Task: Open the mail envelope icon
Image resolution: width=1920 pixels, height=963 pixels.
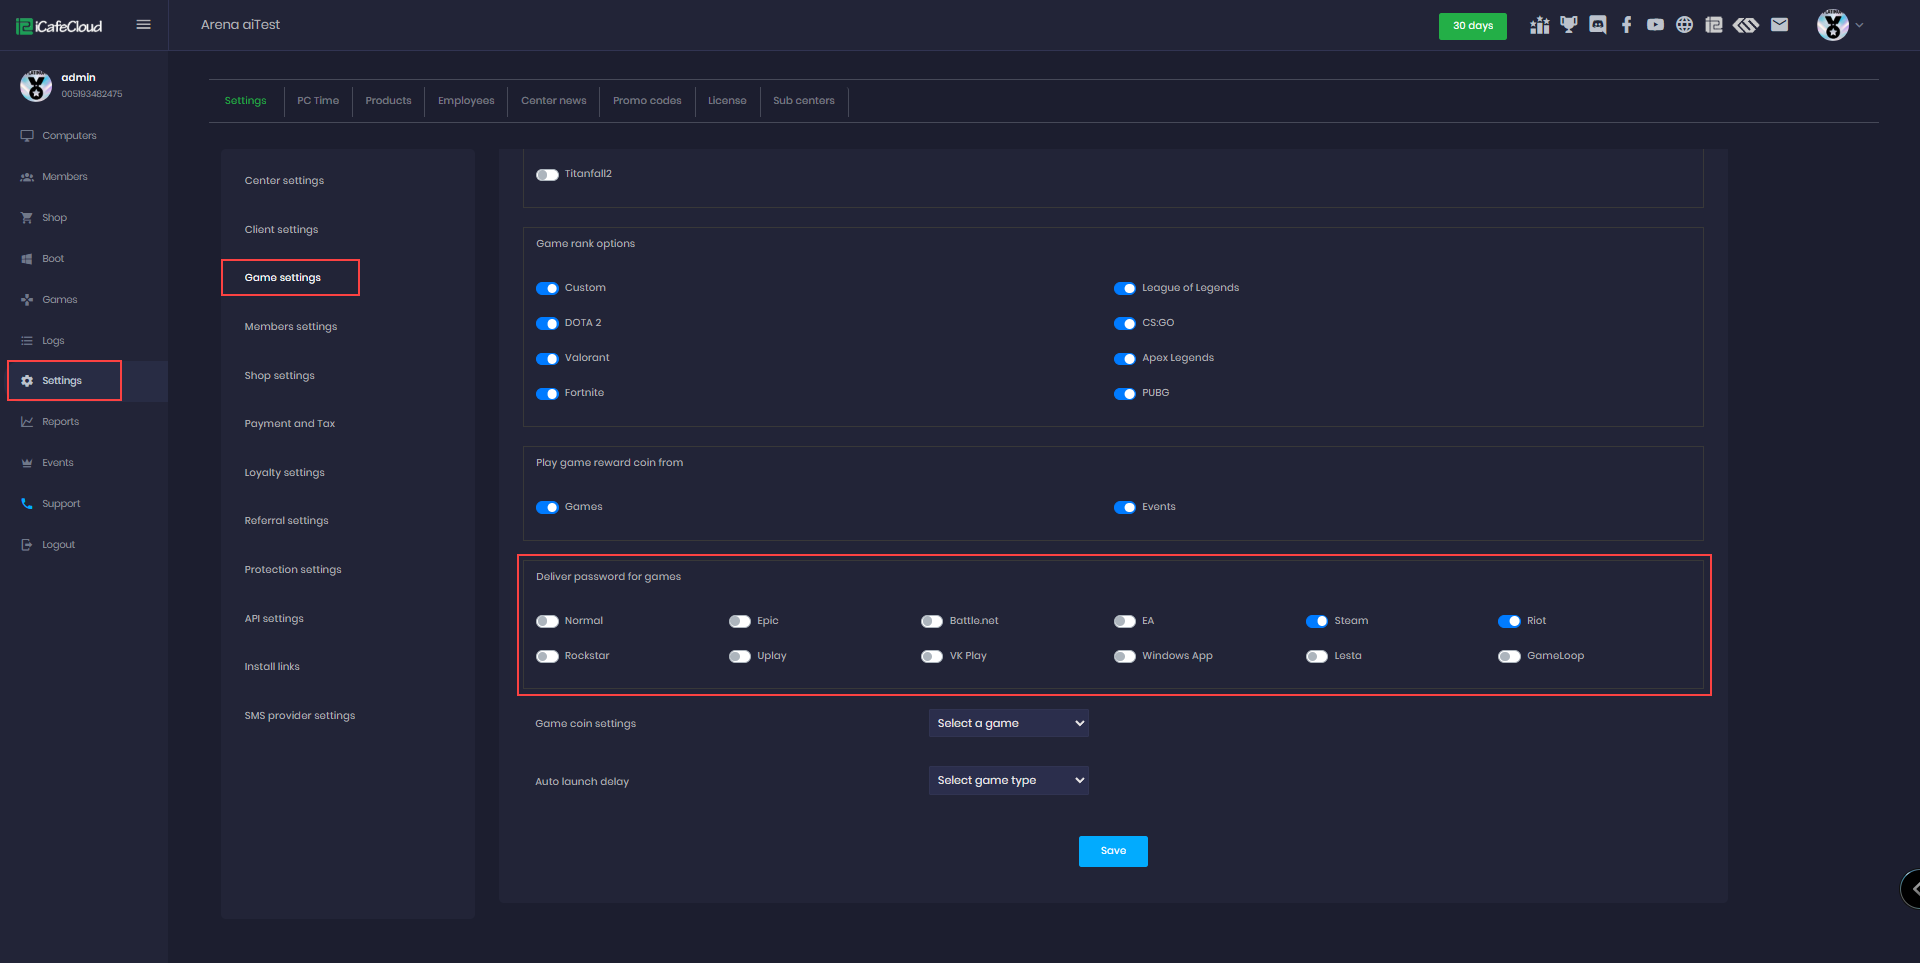Action: [x=1779, y=25]
